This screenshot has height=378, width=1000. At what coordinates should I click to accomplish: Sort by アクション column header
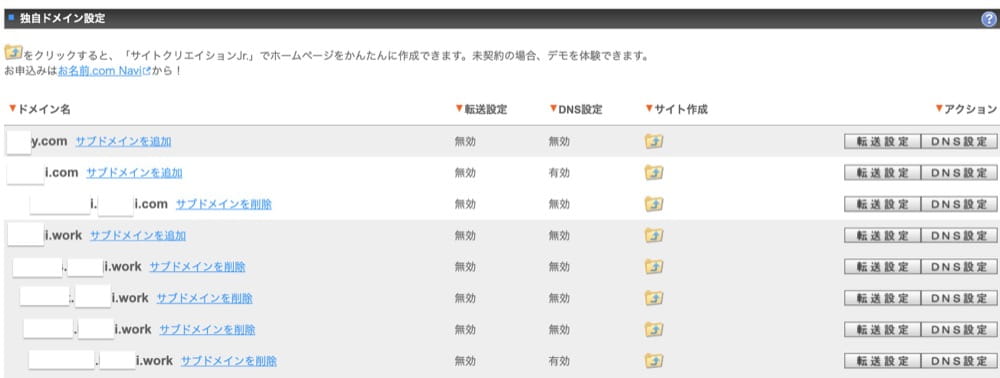966,109
